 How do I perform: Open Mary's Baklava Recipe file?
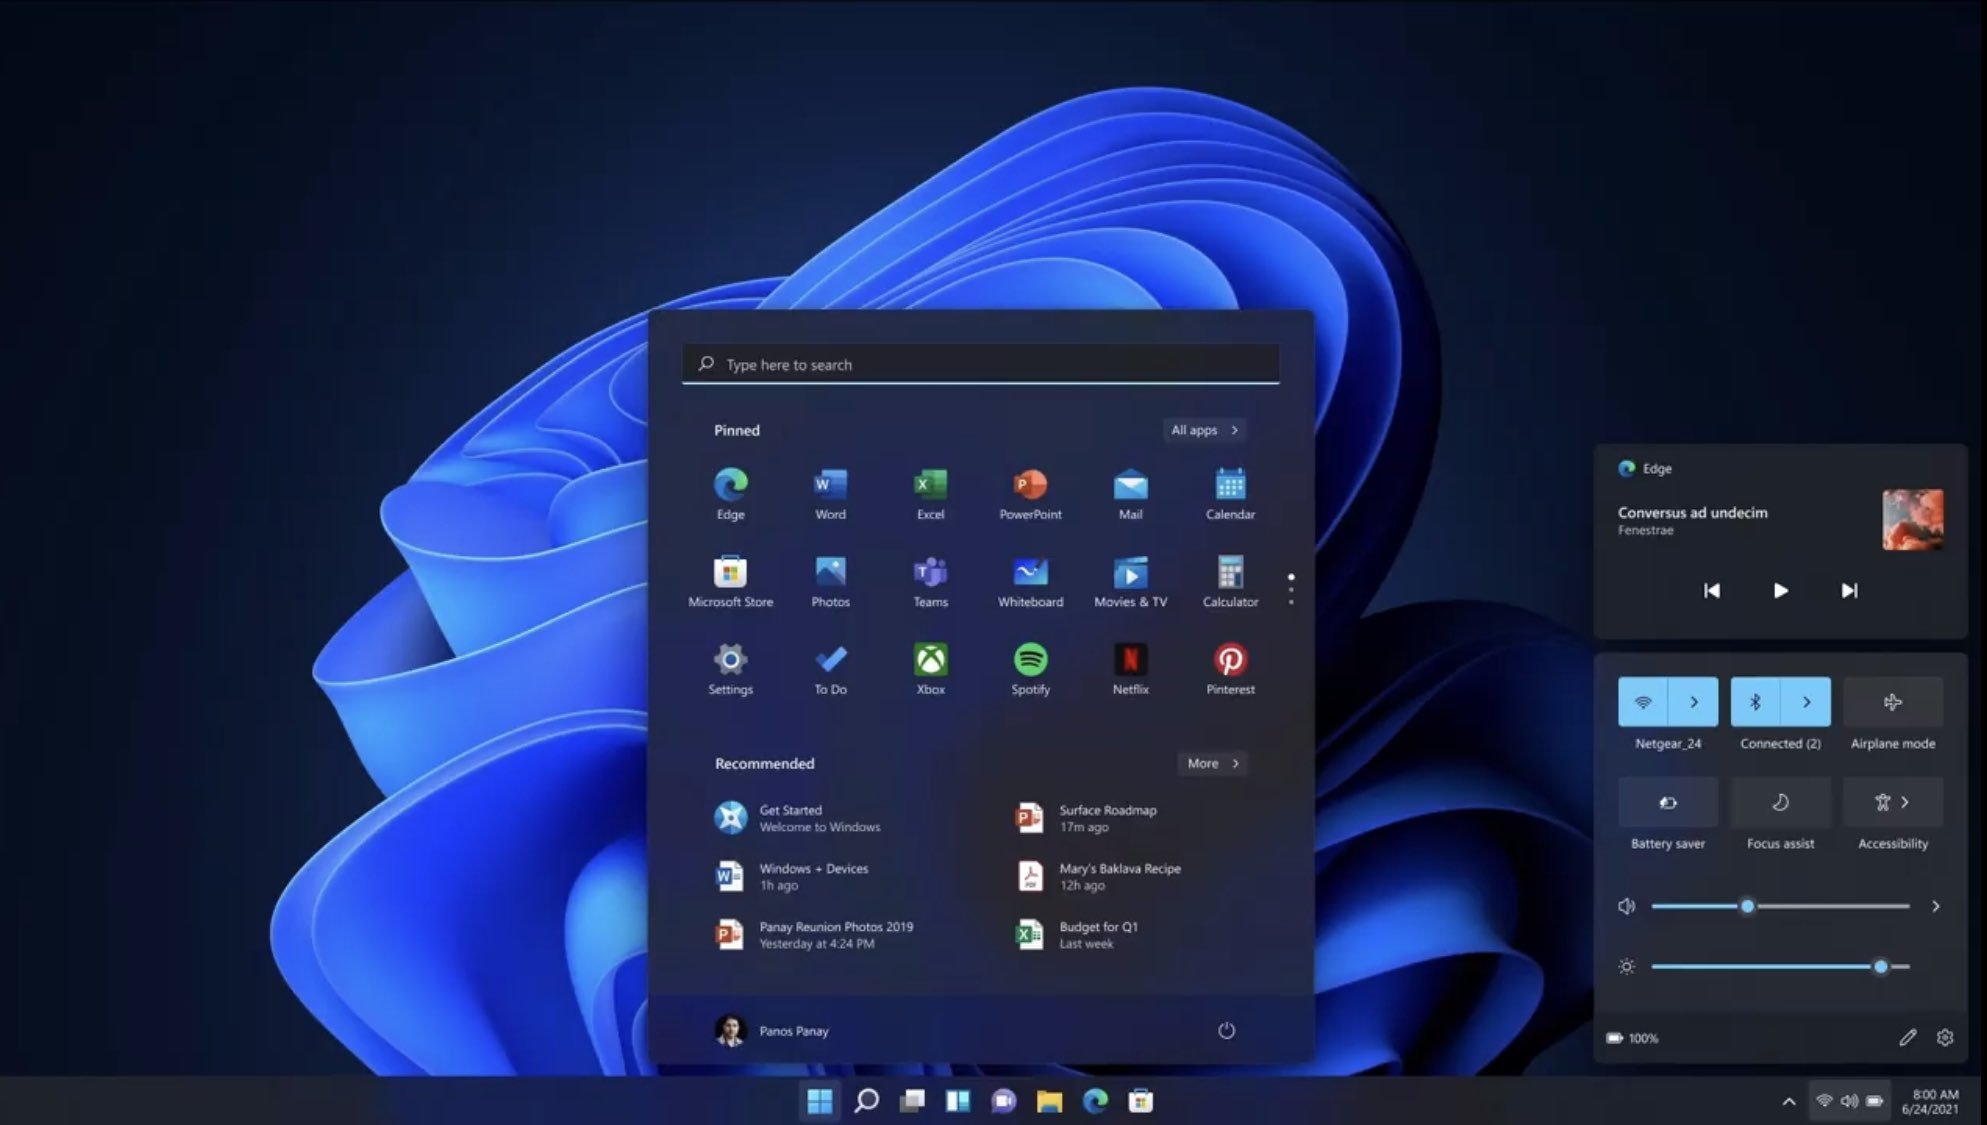coord(1119,874)
